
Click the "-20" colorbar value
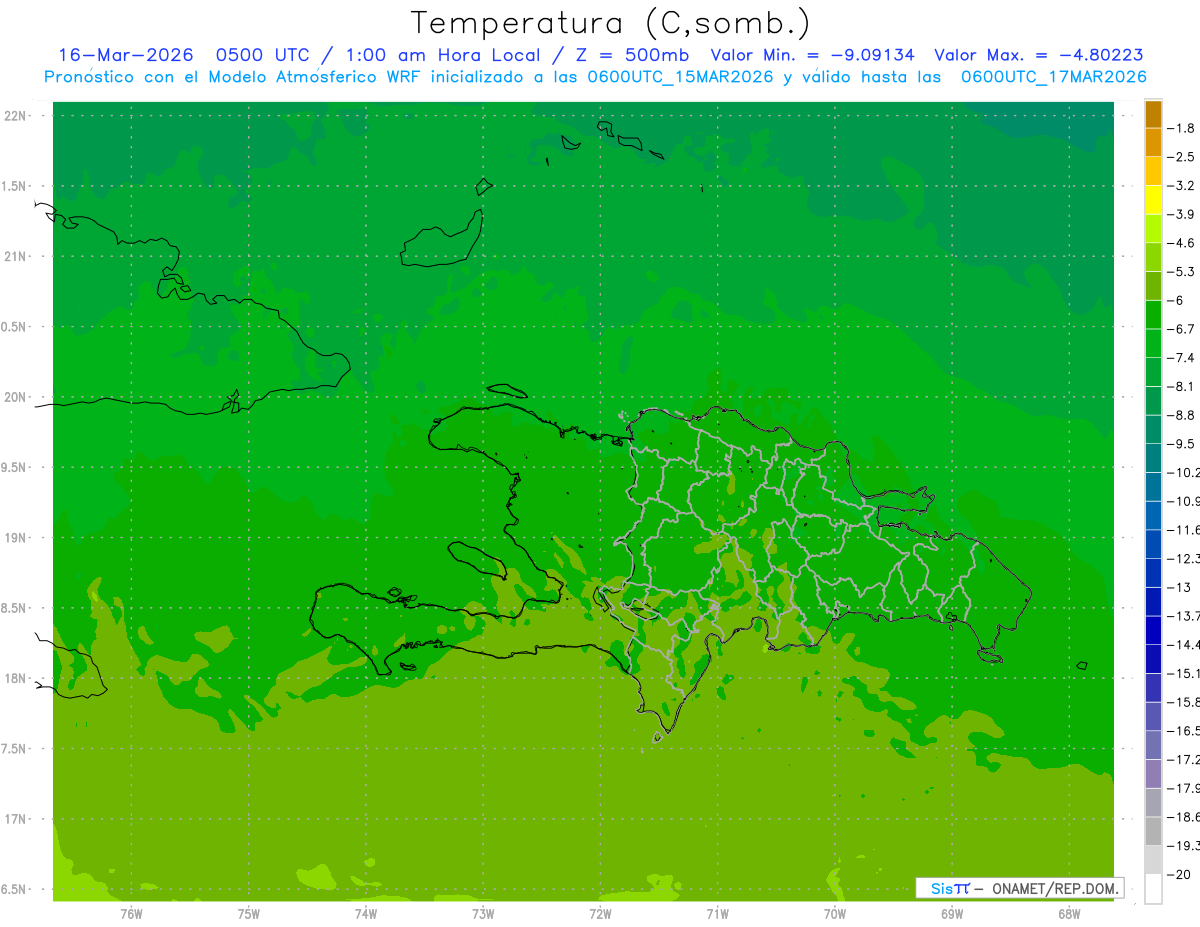pos(1178,875)
